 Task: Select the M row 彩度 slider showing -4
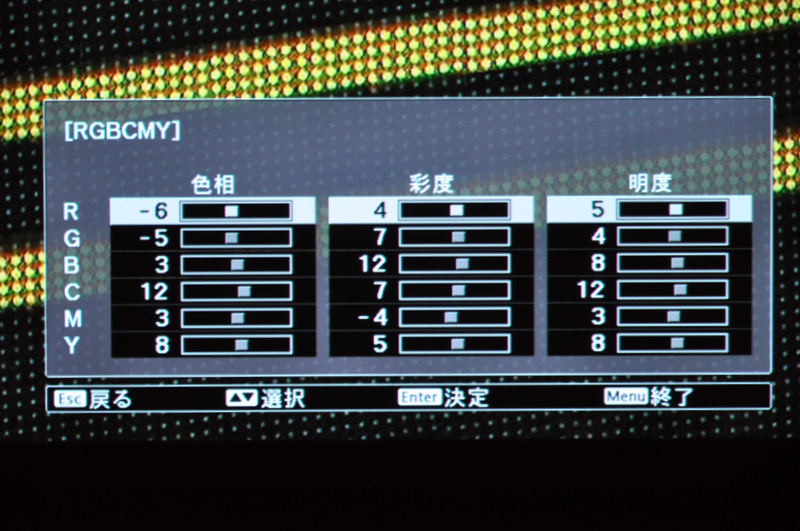(x=454, y=317)
